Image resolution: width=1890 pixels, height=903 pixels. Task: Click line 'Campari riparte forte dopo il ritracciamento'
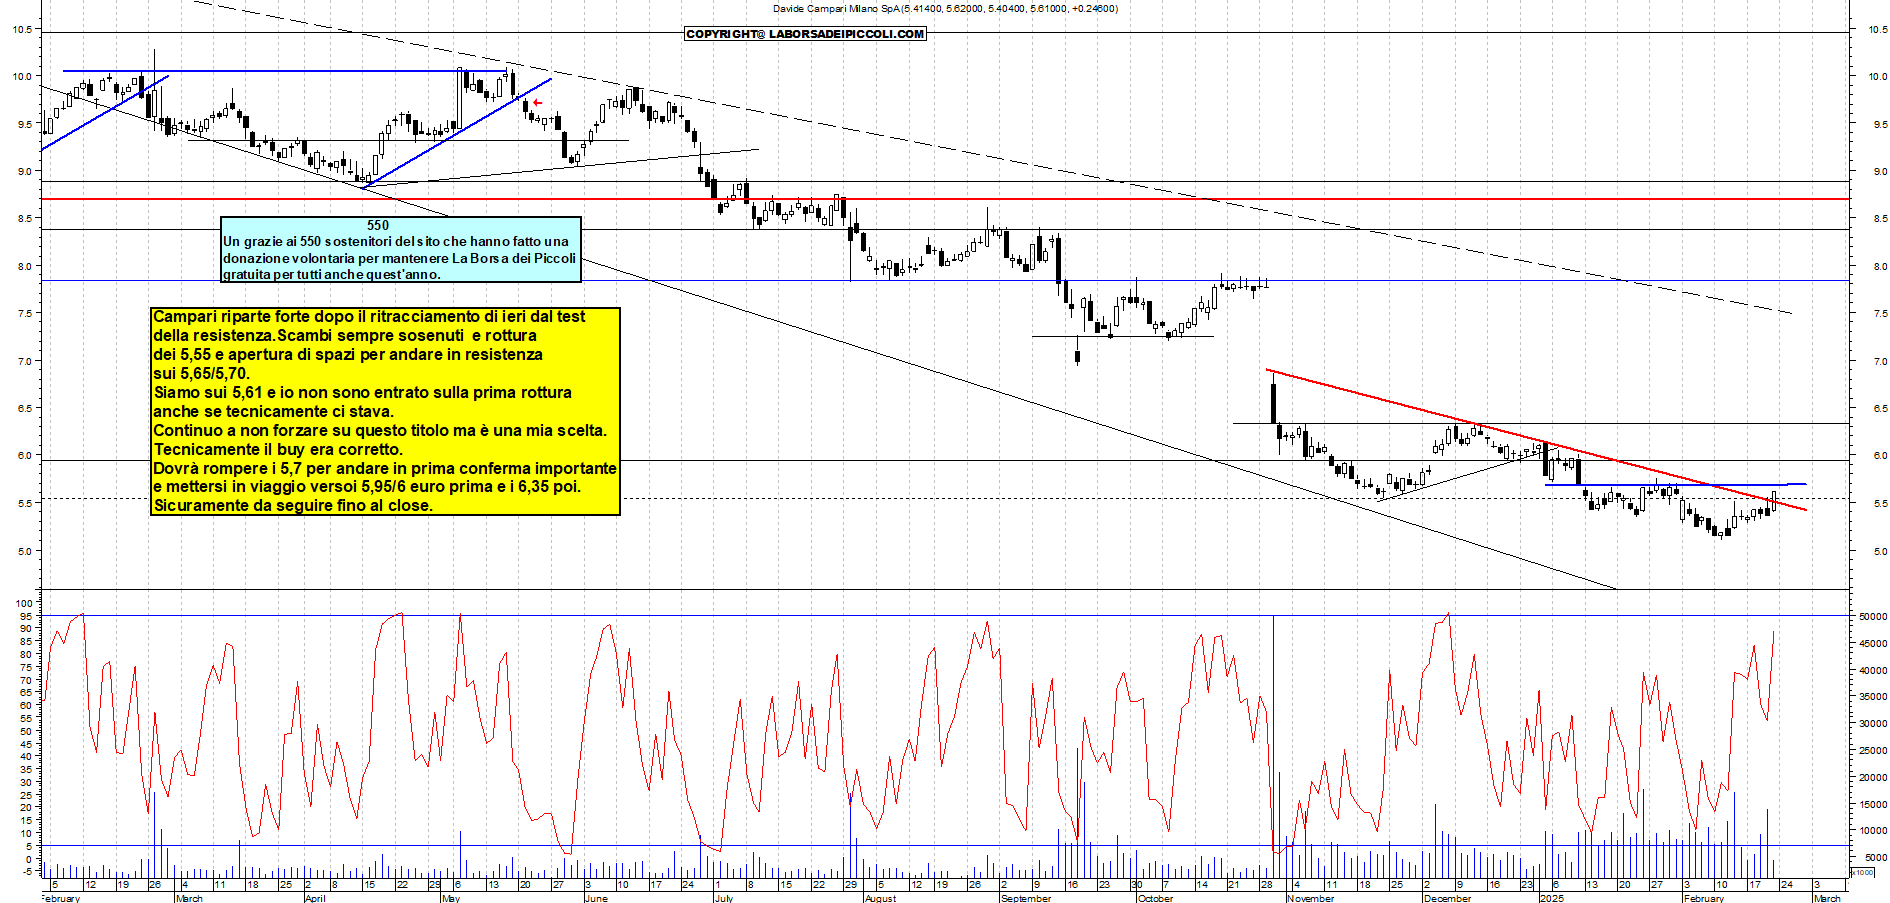point(369,317)
